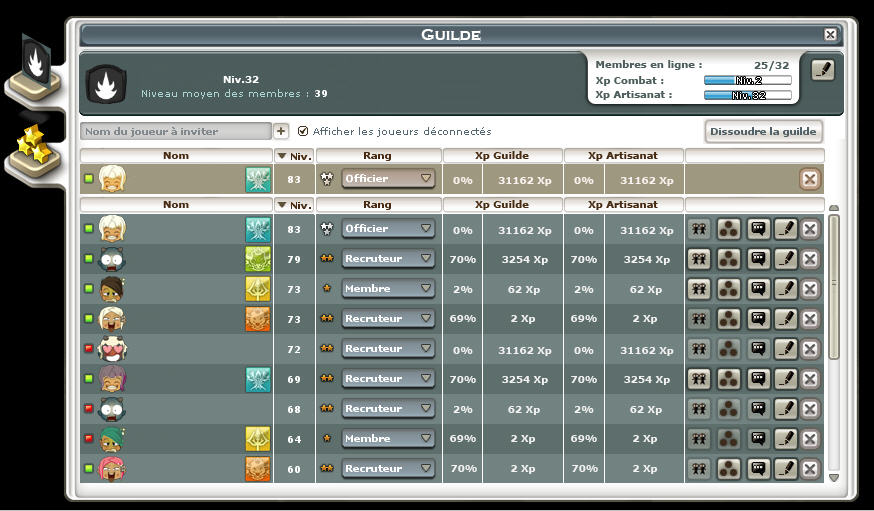This screenshot has height=511, width=874.
Task: Click the X button in the highlighted top row
Action: coord(810,179)
